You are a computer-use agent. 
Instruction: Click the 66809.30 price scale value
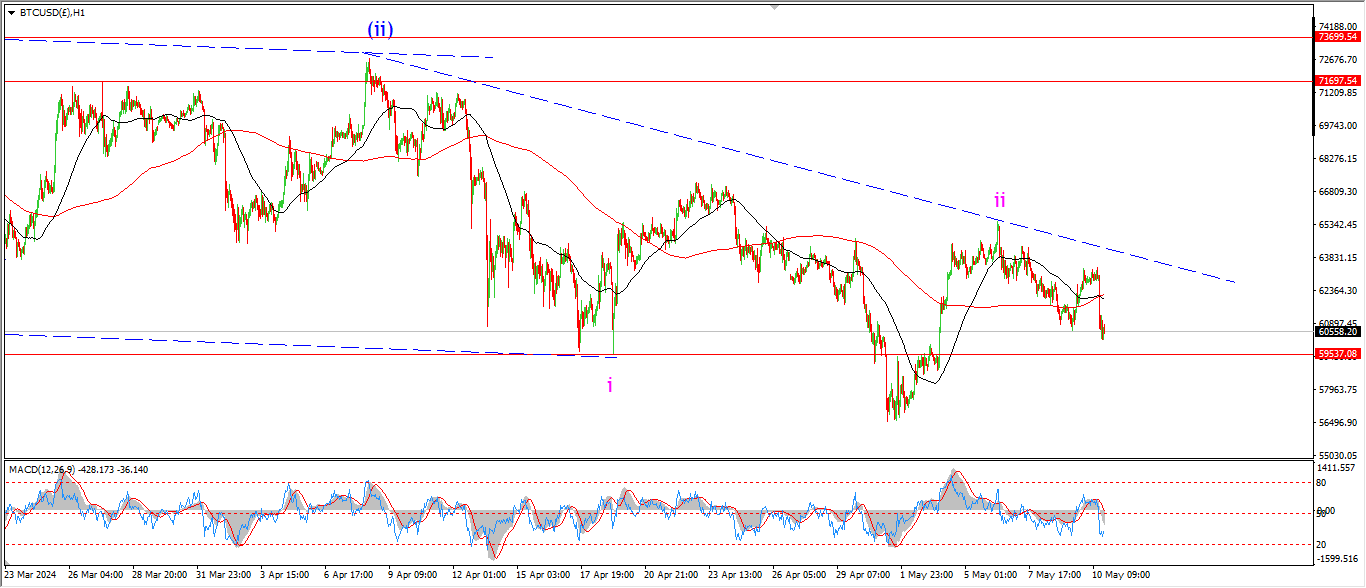coord(1339,192)
